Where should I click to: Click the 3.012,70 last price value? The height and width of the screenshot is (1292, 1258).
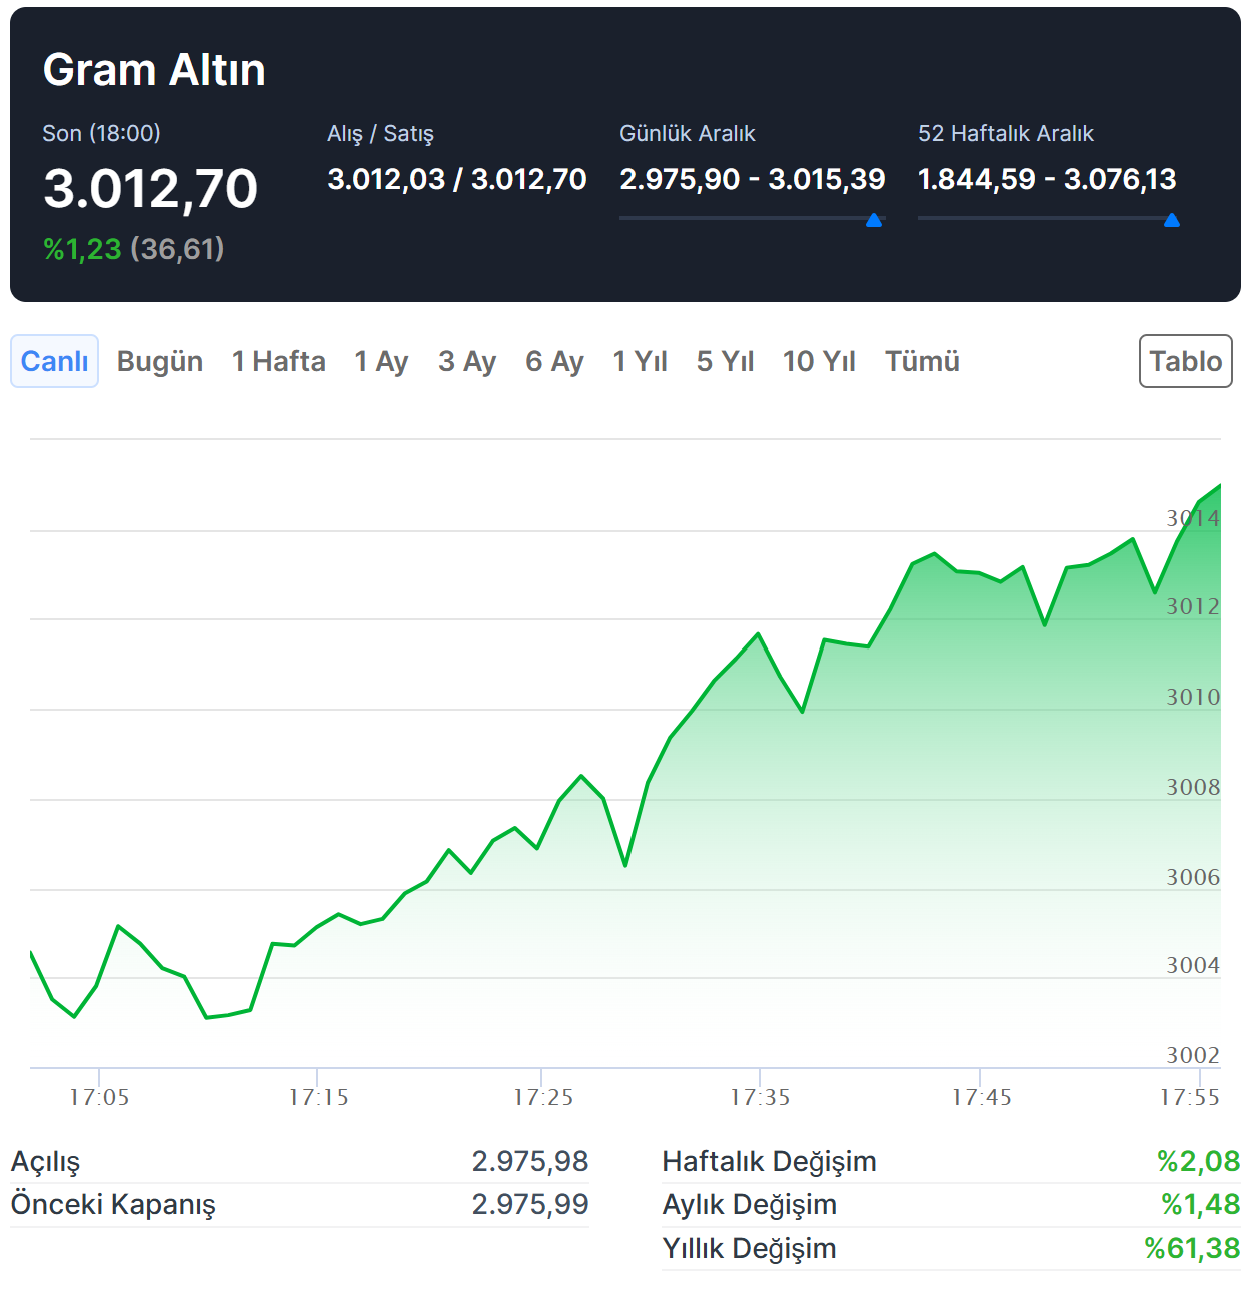(151, 189)
